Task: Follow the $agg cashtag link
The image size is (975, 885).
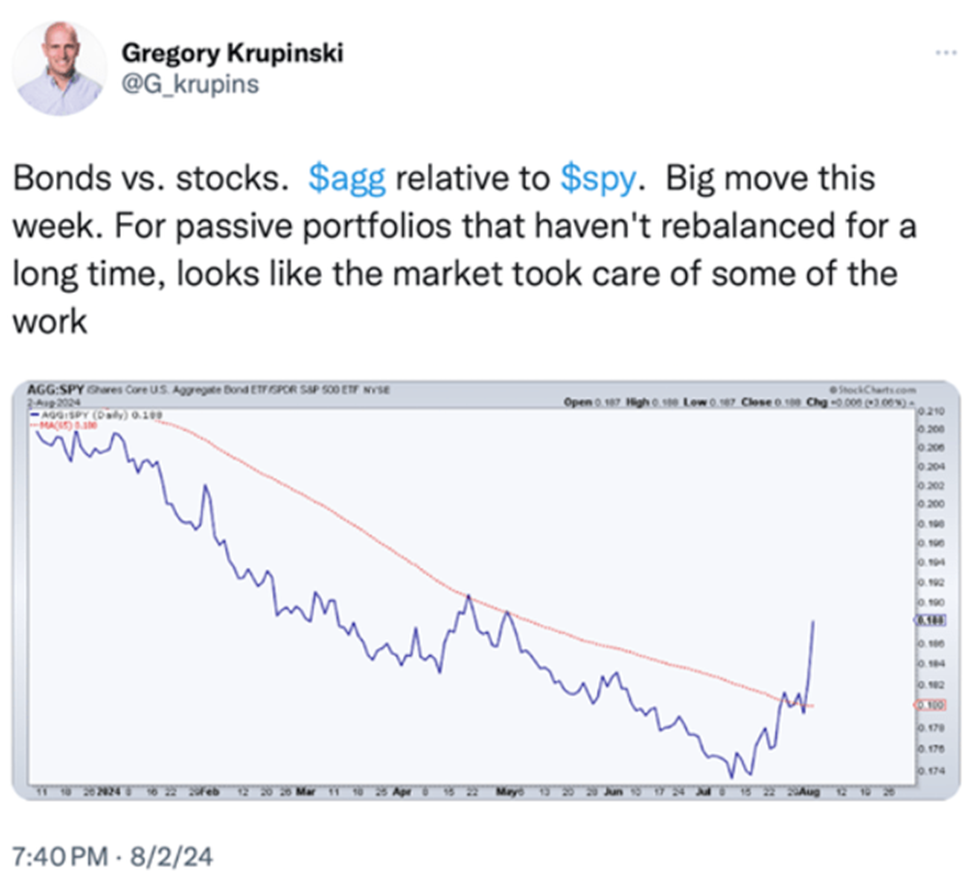Action: tap(347, 178)
